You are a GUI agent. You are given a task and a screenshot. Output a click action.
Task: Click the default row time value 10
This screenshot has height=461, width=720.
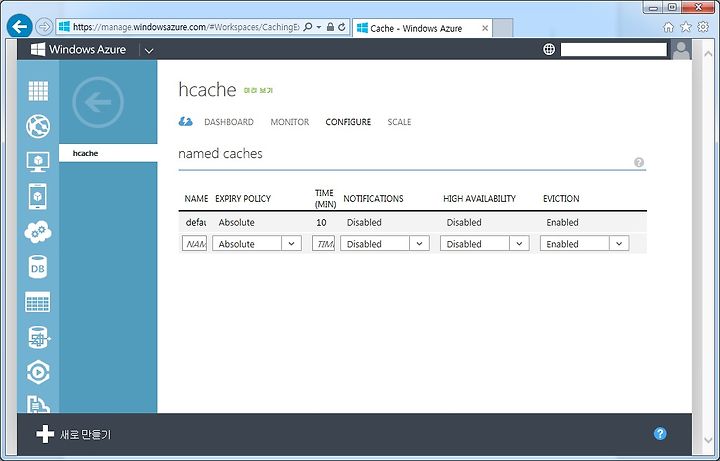click(x=321, y=222)
